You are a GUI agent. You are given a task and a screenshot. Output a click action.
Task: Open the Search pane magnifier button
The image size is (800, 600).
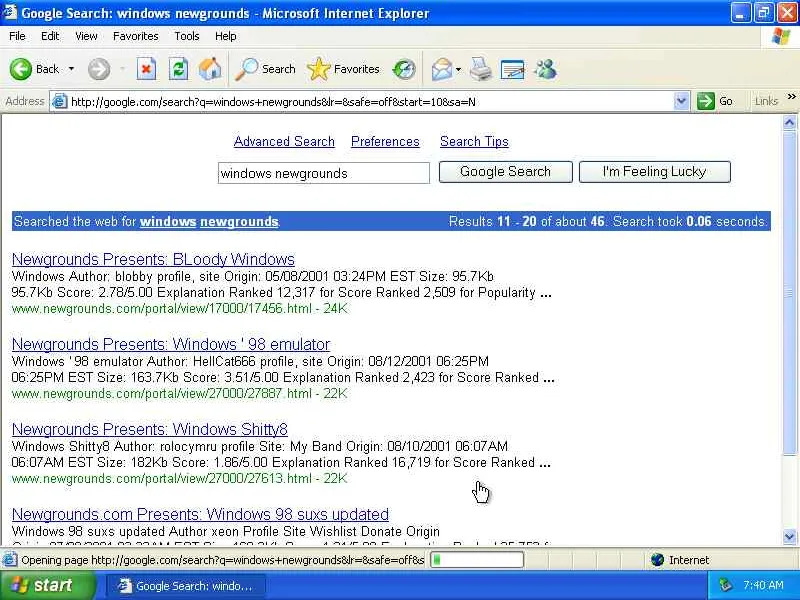click(265, 69)
